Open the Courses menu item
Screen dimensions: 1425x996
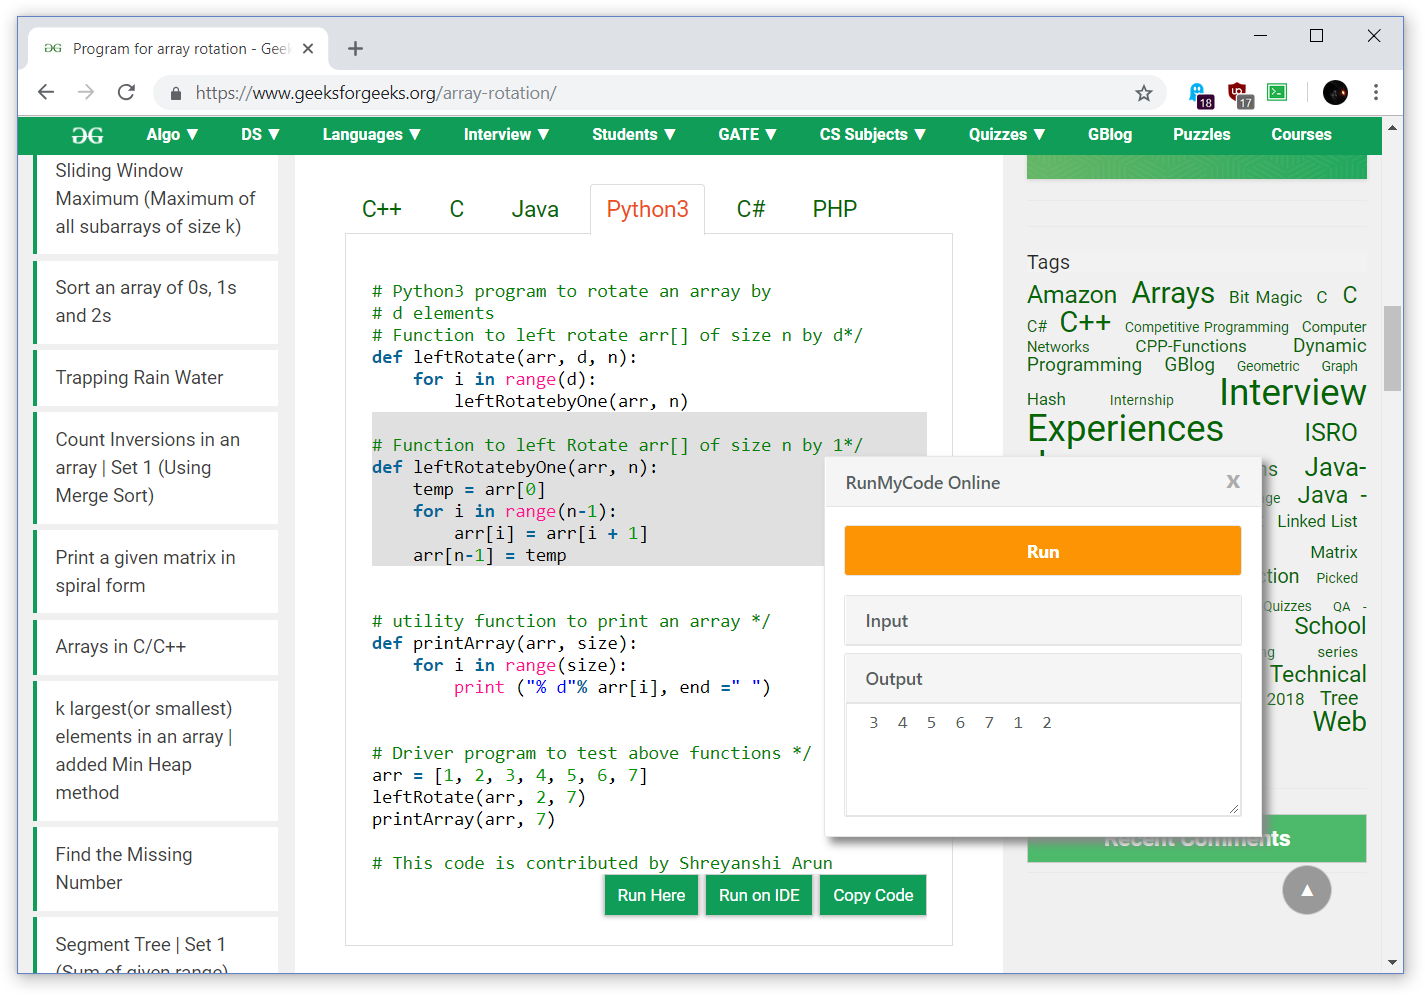[x=1301, y=135]
